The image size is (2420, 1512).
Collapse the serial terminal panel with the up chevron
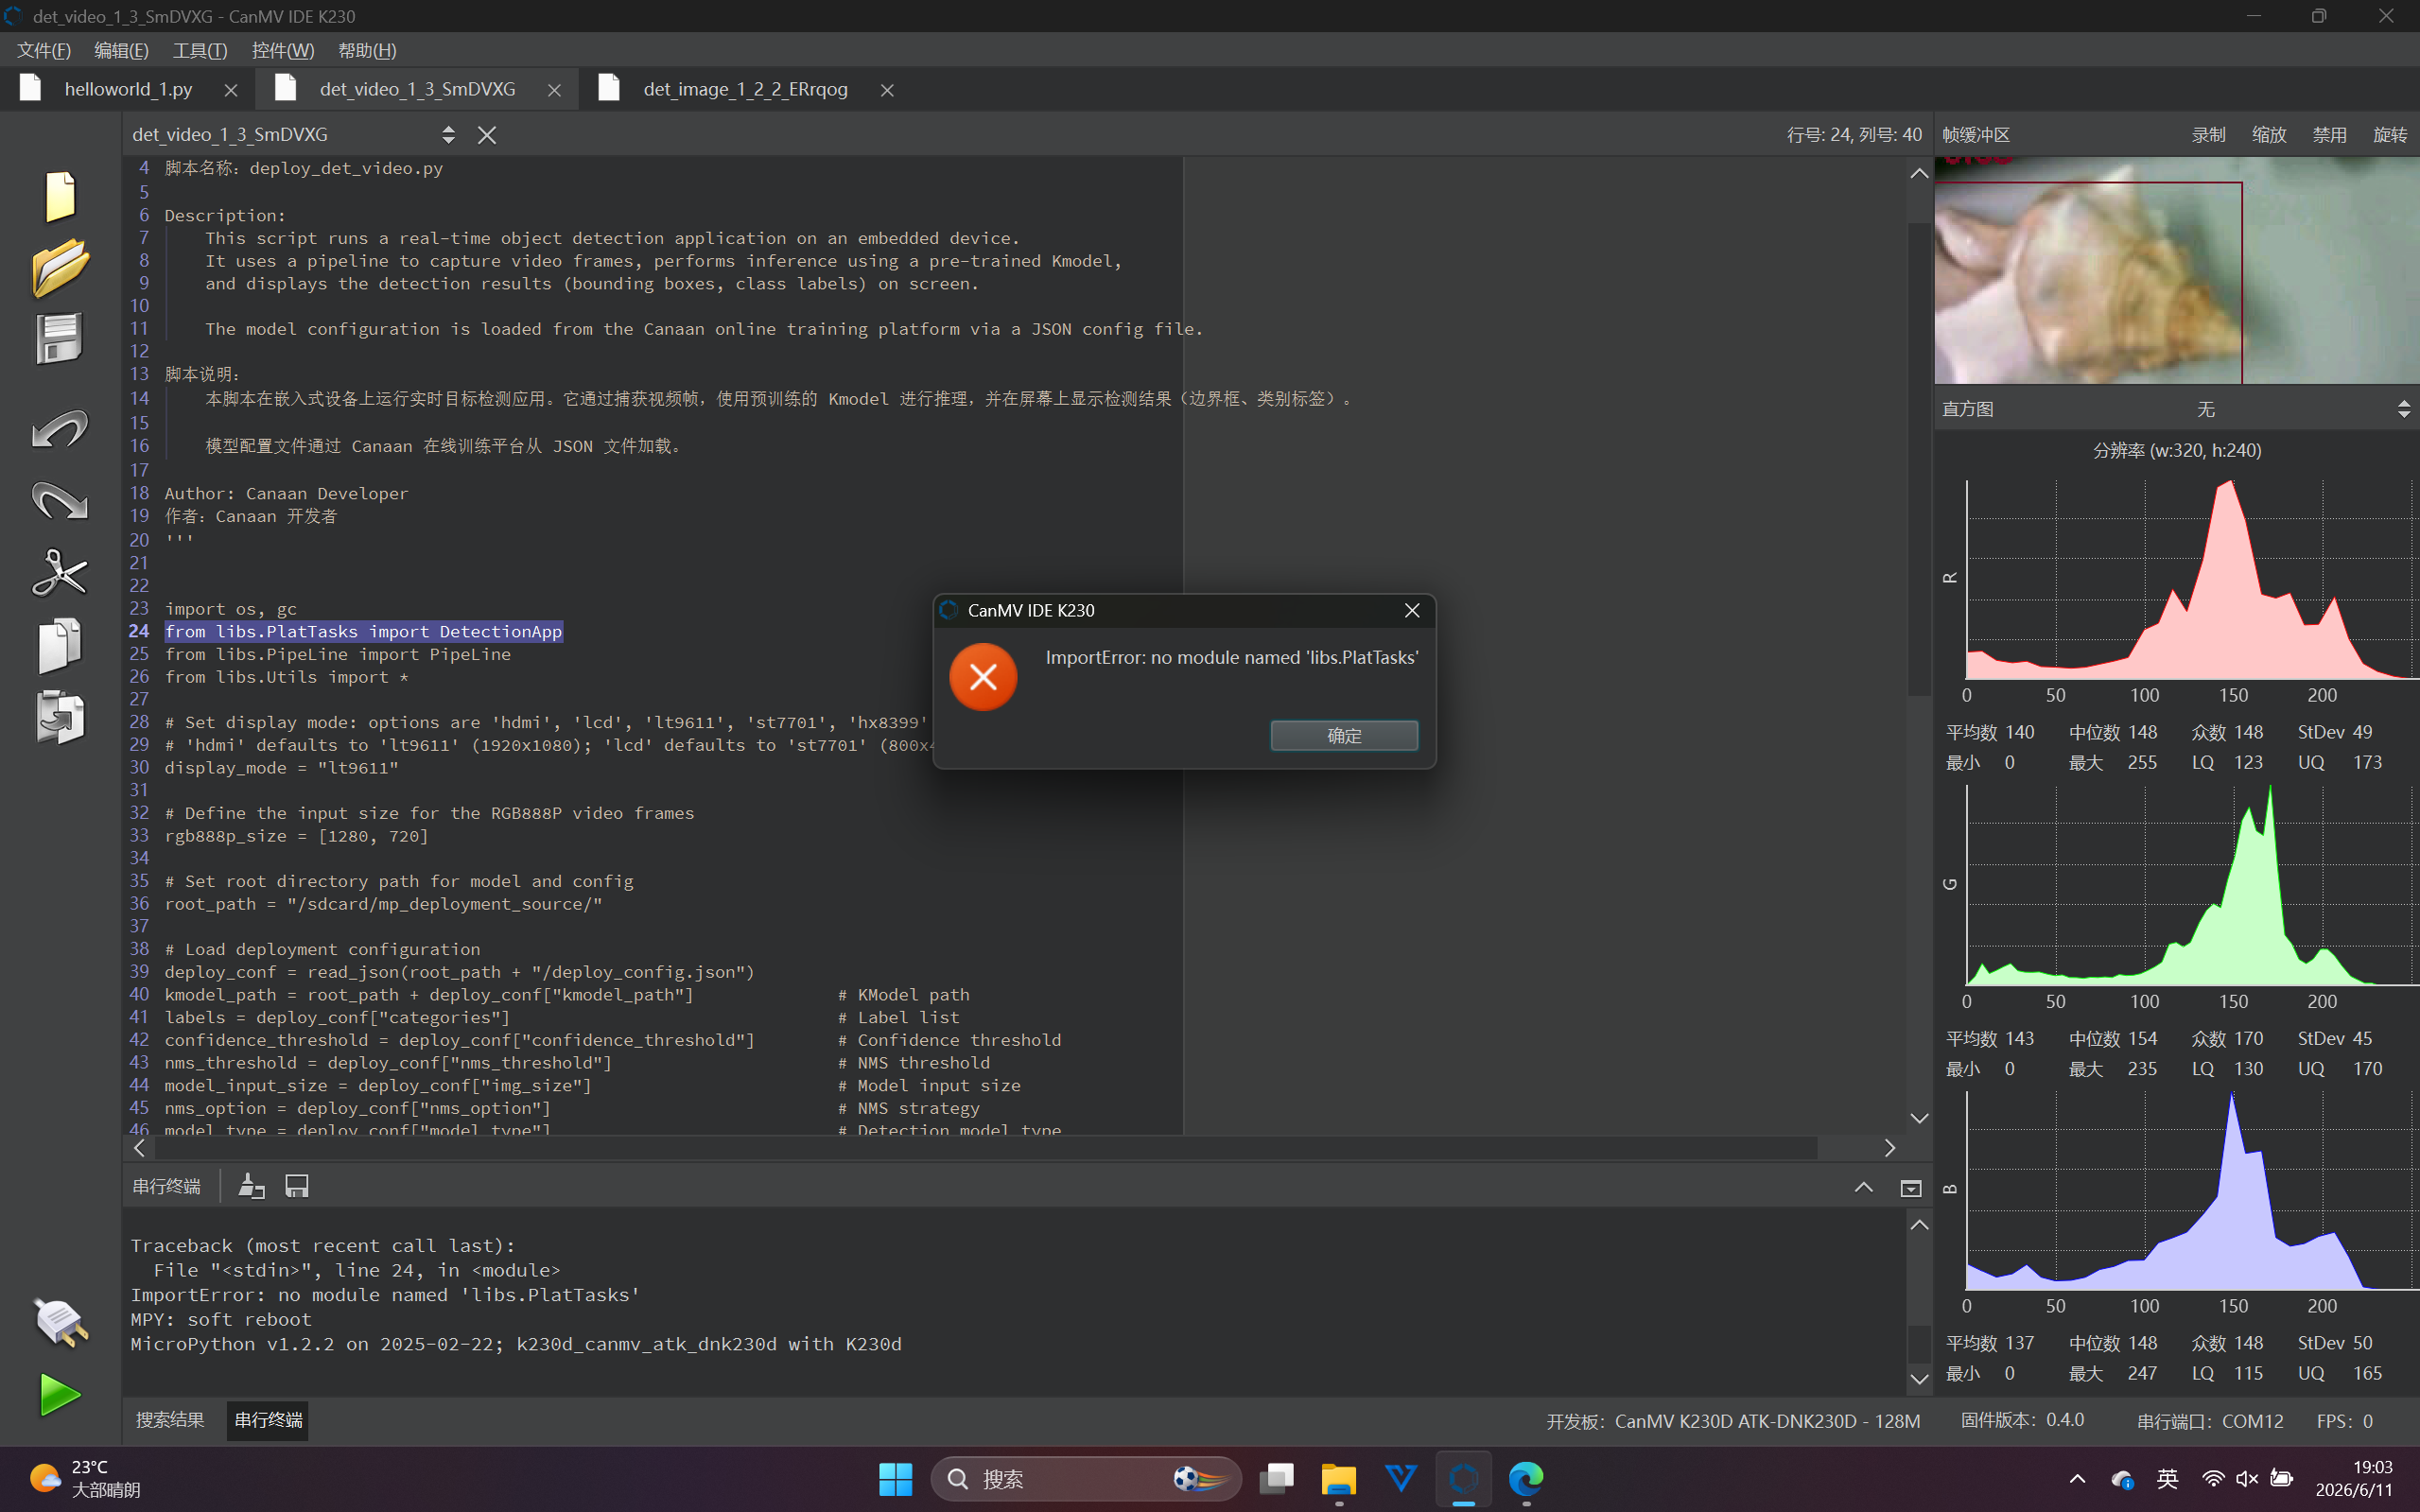[1864, 1187]
